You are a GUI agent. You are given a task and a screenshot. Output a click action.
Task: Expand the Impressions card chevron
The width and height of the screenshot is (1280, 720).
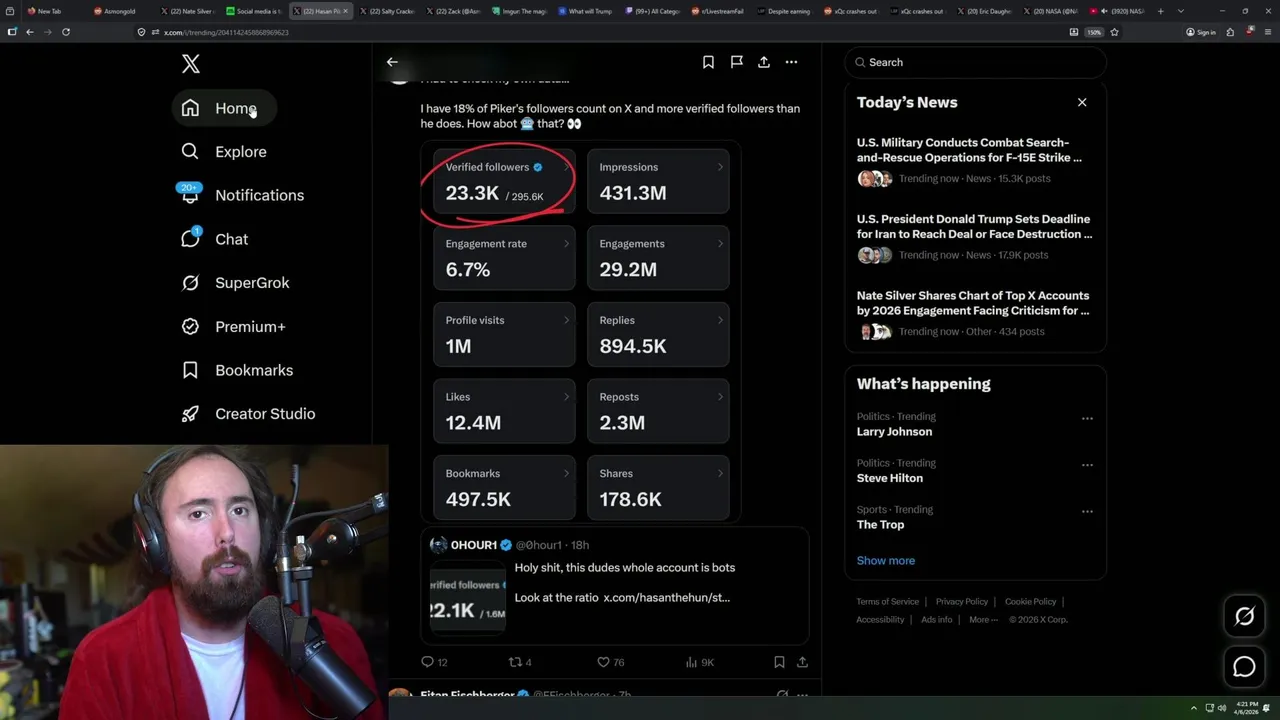[720, 167]
